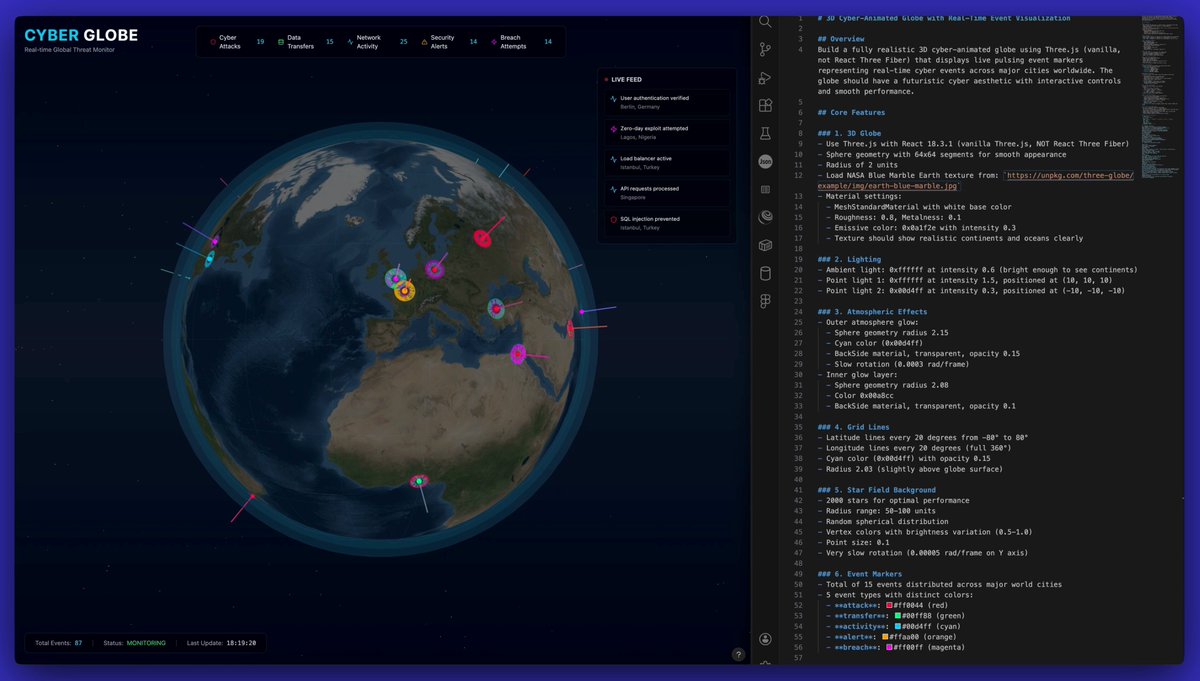Click the question mark help button
This screenshot has height=681, width=1200.
click(x=738, y=655)
